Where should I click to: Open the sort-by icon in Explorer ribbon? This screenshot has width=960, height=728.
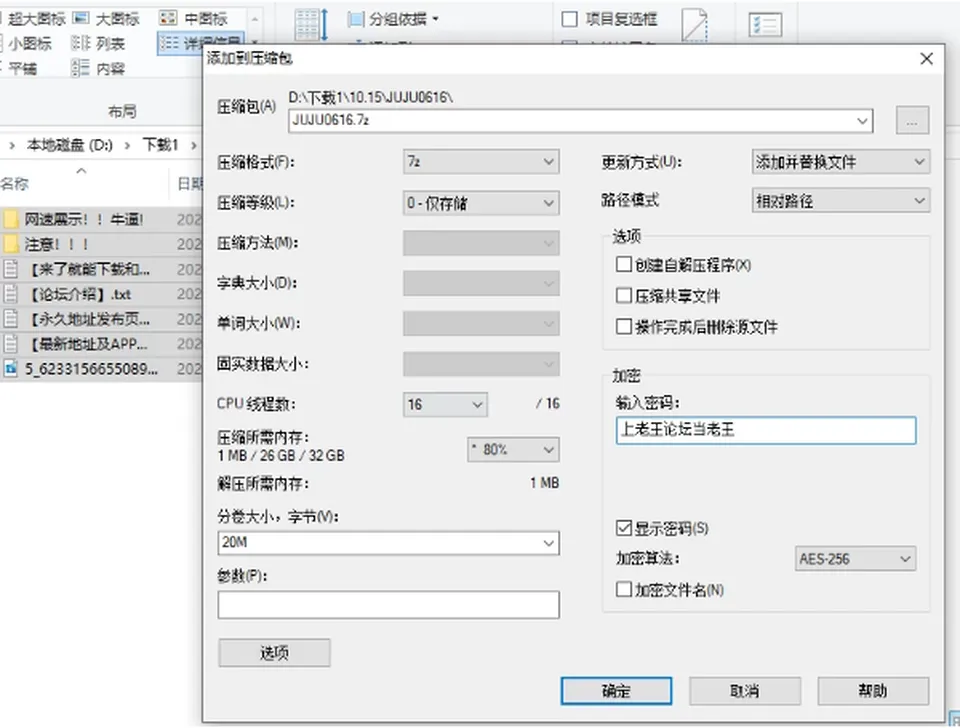coord(312,24)
